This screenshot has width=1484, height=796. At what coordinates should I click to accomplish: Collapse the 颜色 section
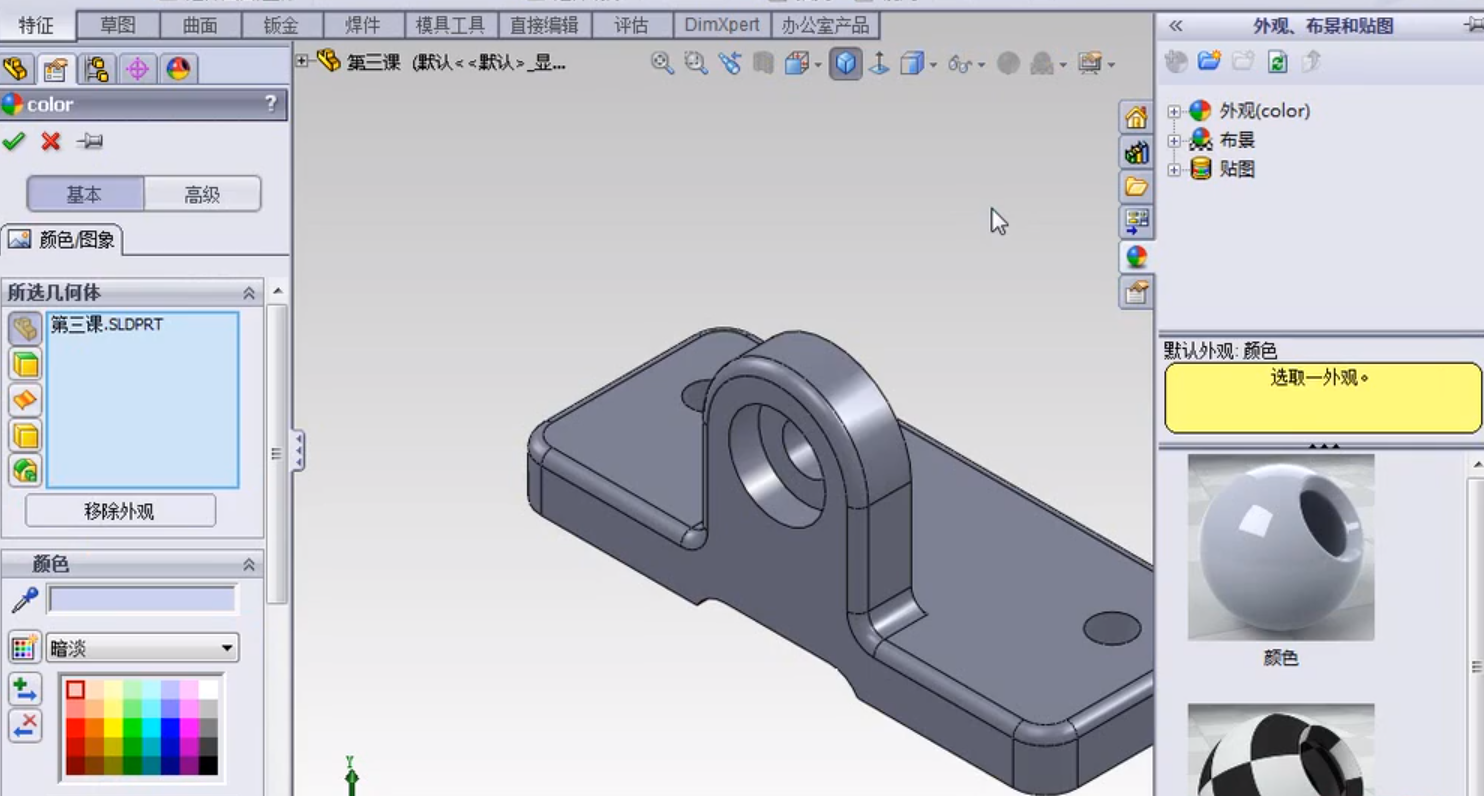click(x=249, y=565)
